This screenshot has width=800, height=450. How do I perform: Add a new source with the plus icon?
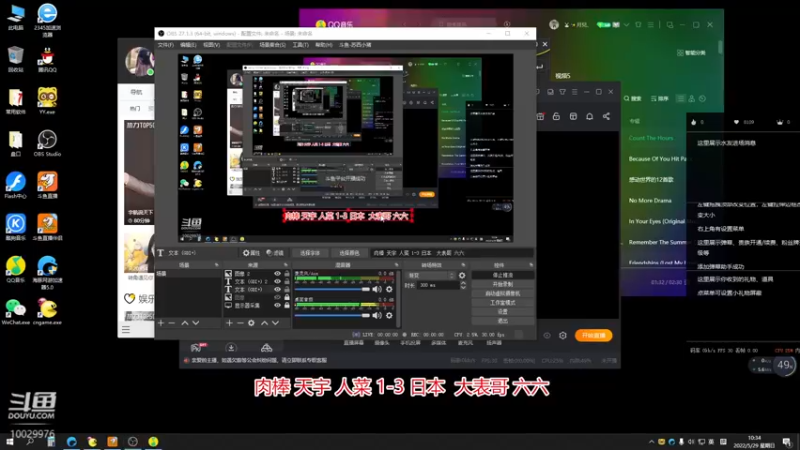(229, 323)
